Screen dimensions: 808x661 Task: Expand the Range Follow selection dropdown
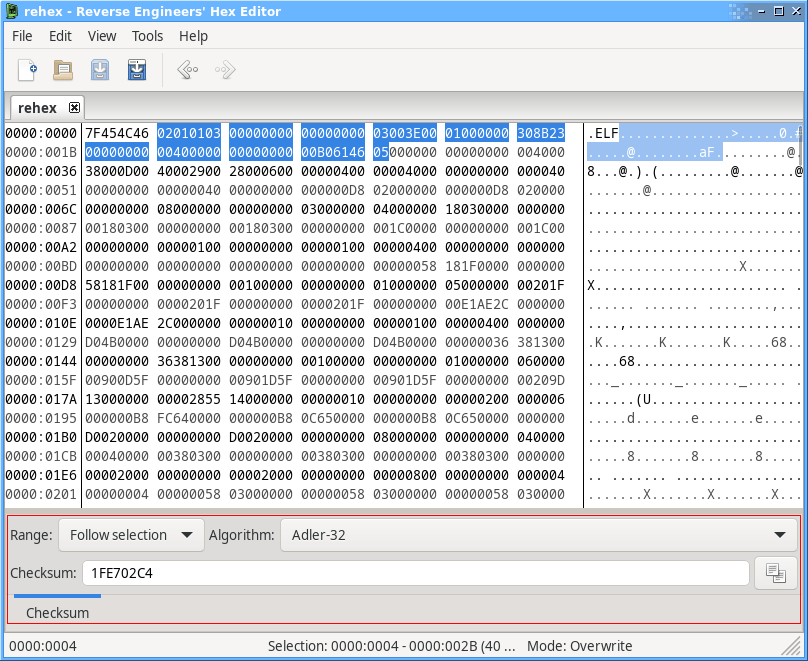131,535
